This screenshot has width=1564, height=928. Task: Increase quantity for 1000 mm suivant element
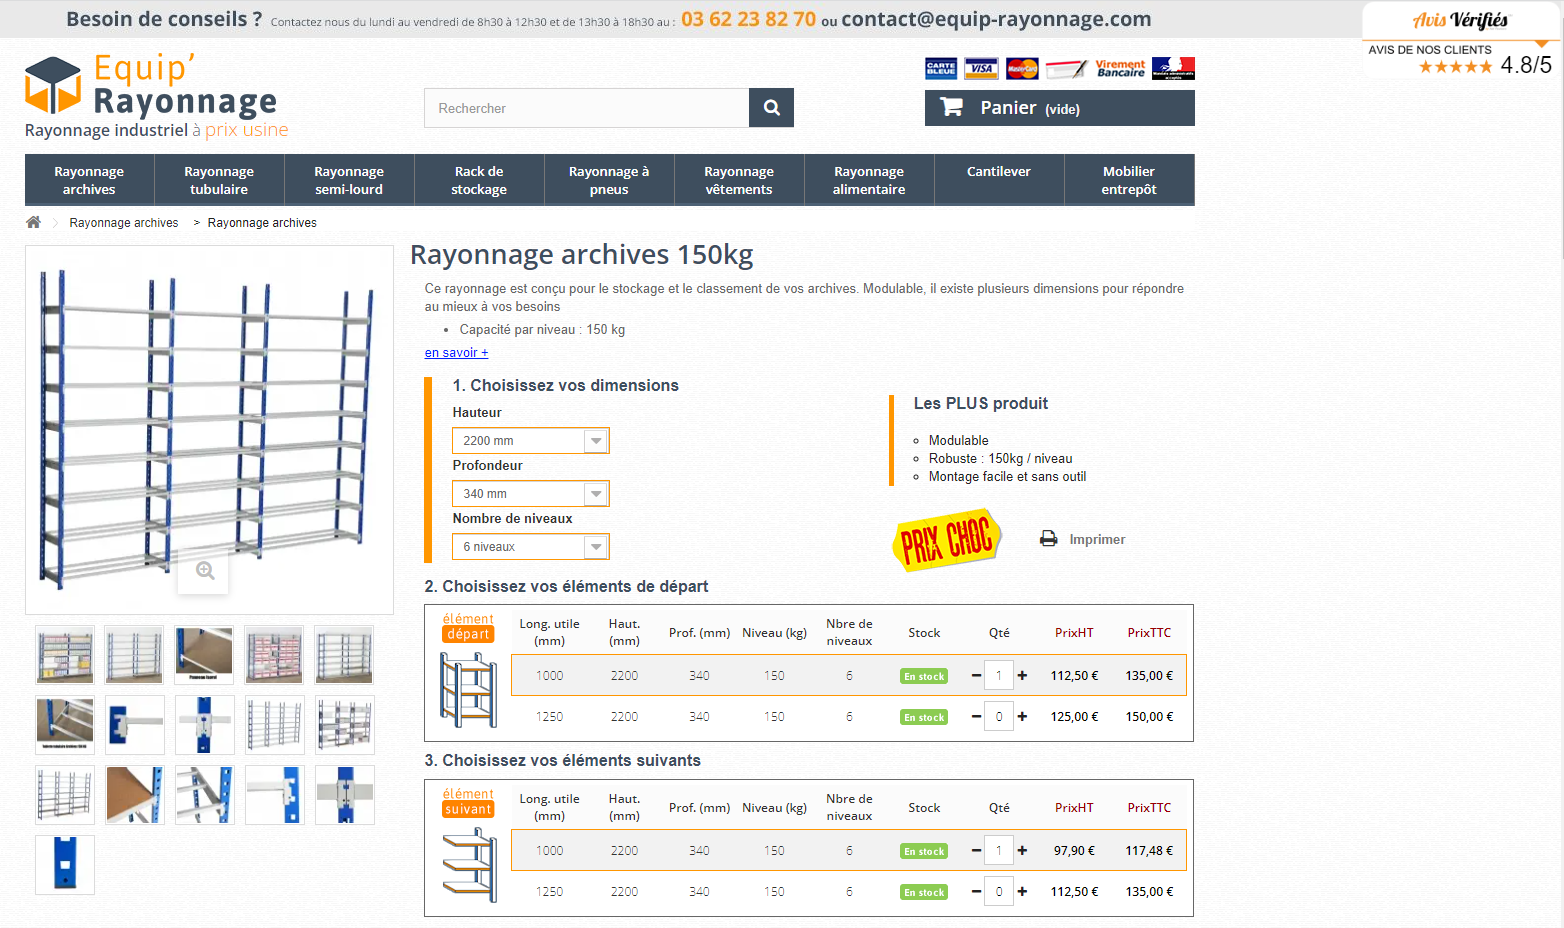tap(1022, 851)
